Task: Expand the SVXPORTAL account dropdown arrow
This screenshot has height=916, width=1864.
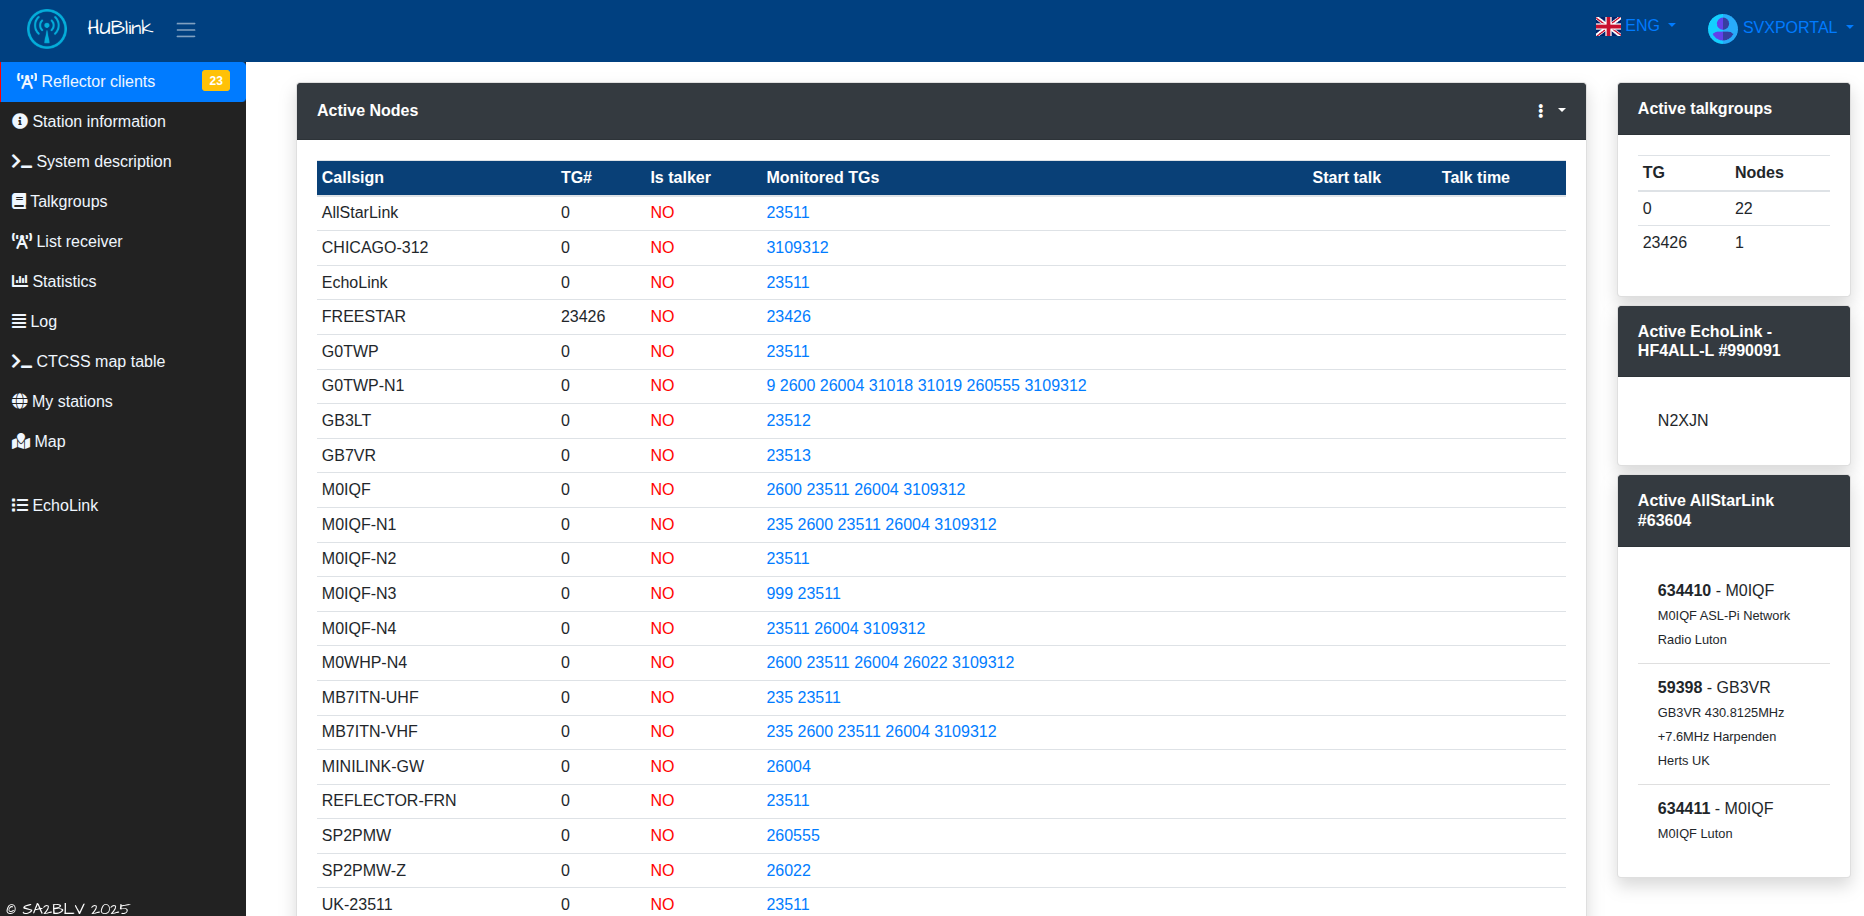Action: [1849, 27]
